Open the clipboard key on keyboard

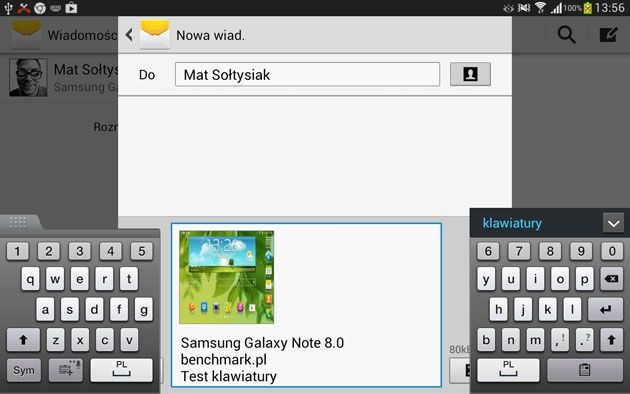click(585, 370)
